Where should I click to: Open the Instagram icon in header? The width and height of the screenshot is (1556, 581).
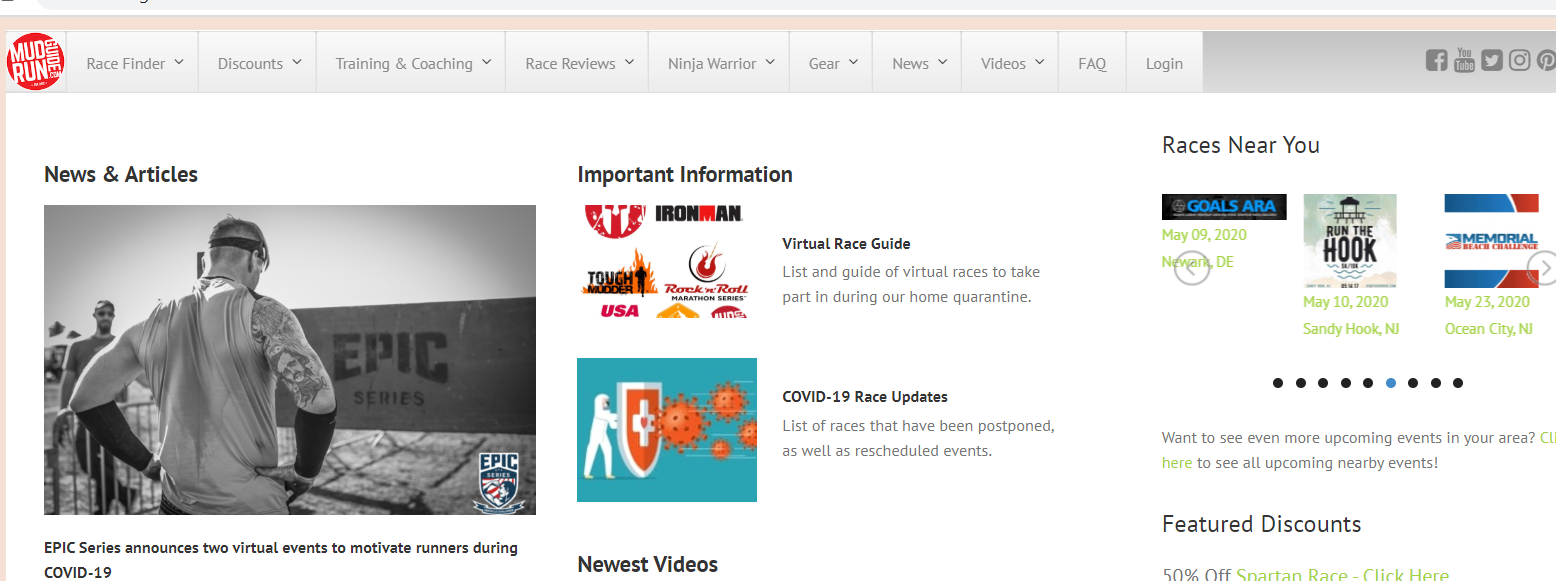pos(1520,61)
